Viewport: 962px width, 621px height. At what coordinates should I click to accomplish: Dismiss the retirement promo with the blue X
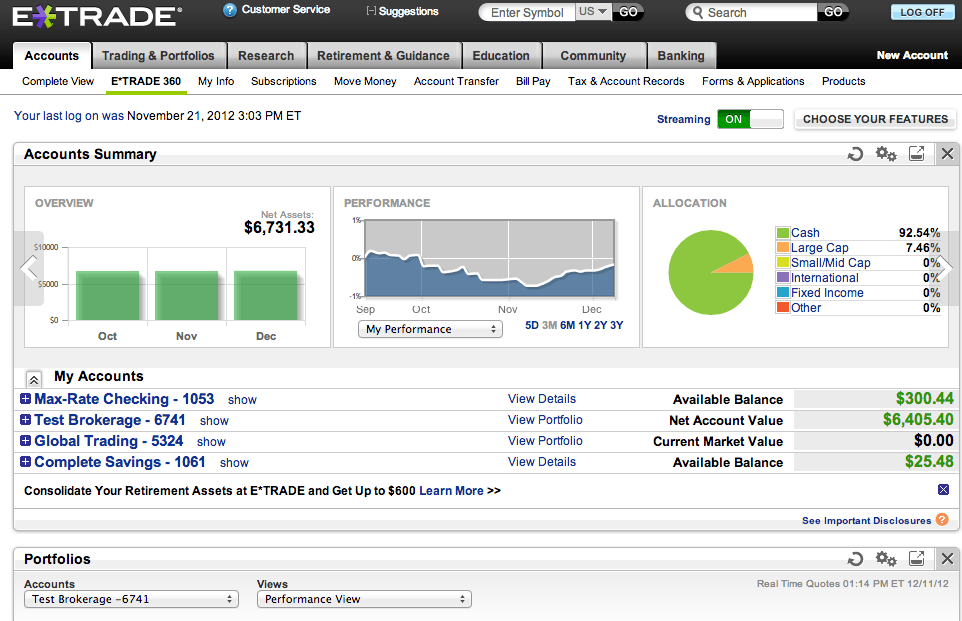click(942, 490)
